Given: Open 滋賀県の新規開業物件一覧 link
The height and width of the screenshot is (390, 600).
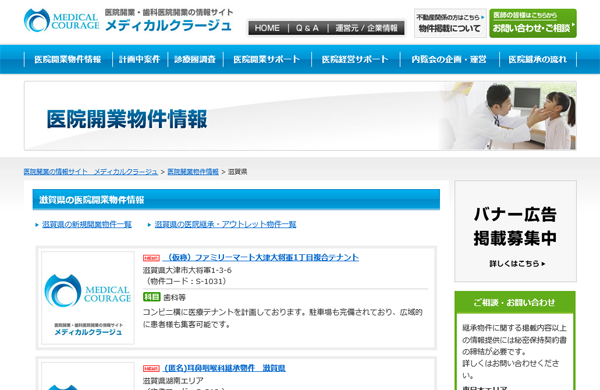Looking at the screenshot, I should point(87,224).
